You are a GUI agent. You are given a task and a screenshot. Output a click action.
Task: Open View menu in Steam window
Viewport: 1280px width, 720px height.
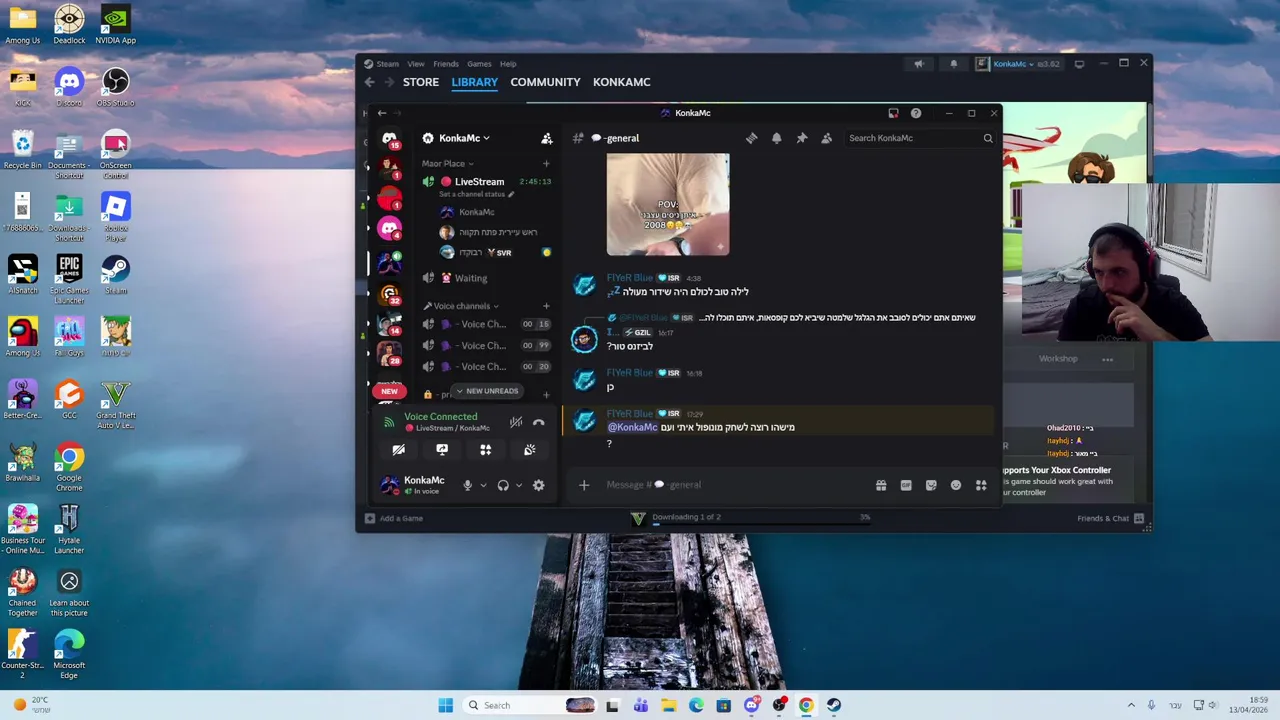(x=415, y=64)
